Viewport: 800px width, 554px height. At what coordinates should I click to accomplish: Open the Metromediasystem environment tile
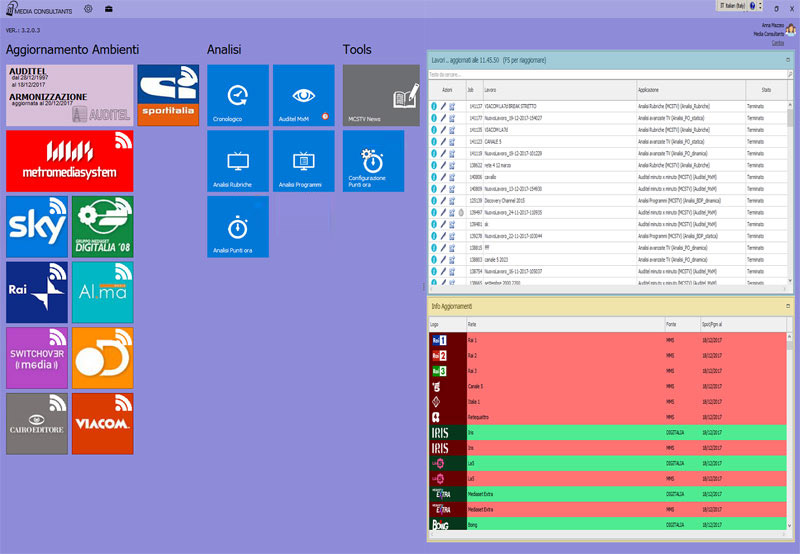tap(69, 160)
